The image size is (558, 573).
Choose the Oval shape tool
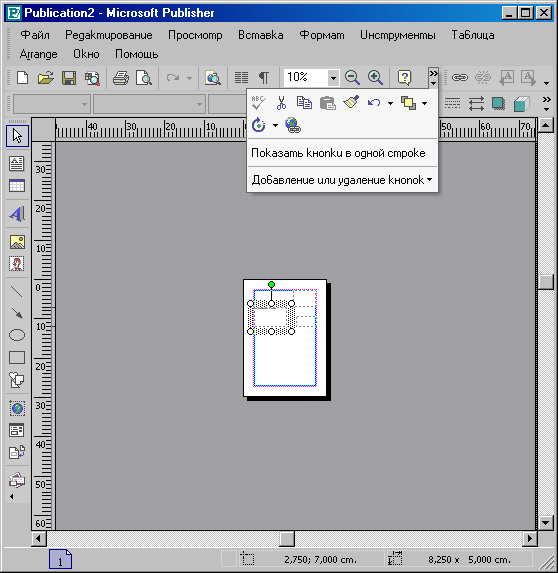pyautogui.click(x=17, y=335)
